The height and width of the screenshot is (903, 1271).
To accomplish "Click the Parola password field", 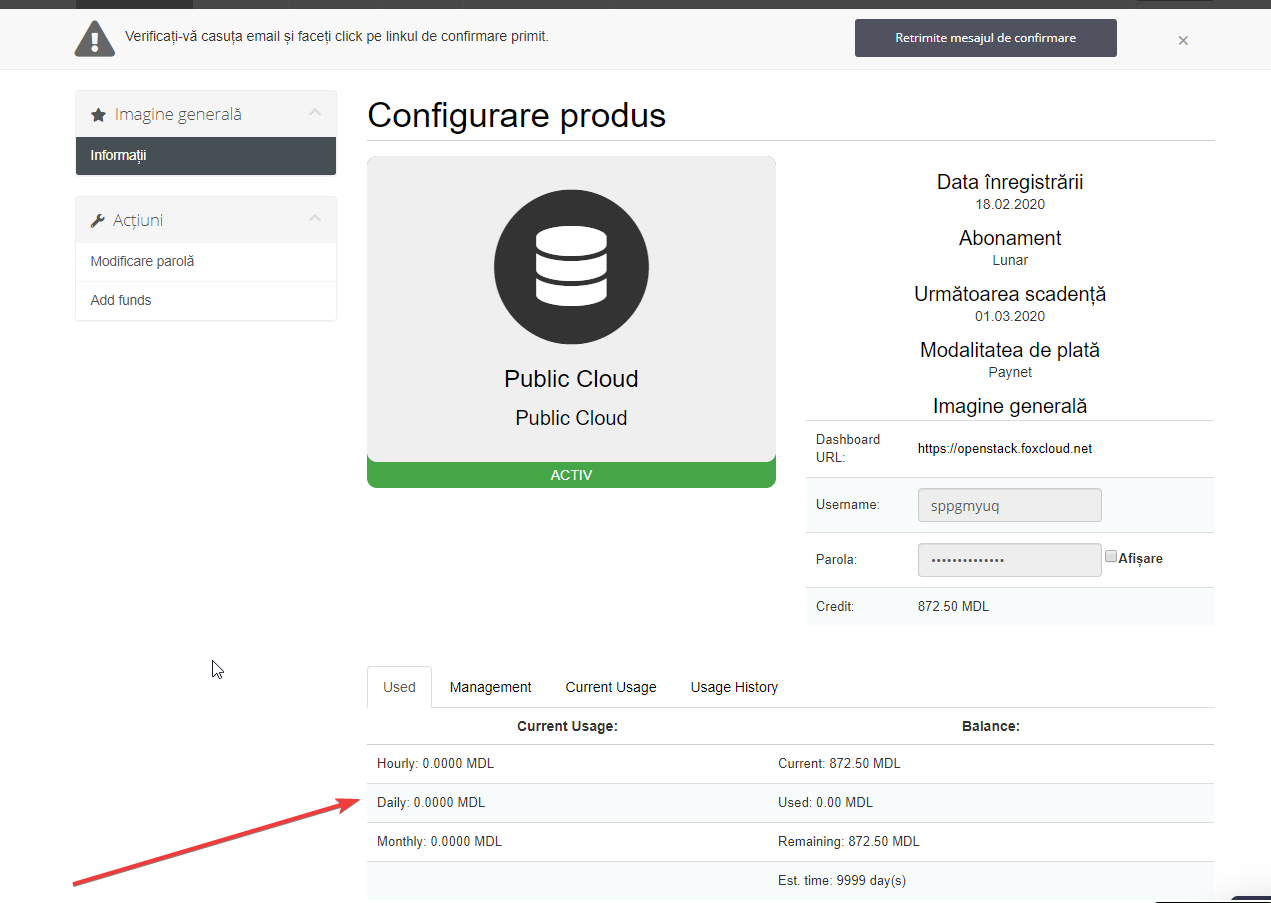I will tap(1009, 560).
